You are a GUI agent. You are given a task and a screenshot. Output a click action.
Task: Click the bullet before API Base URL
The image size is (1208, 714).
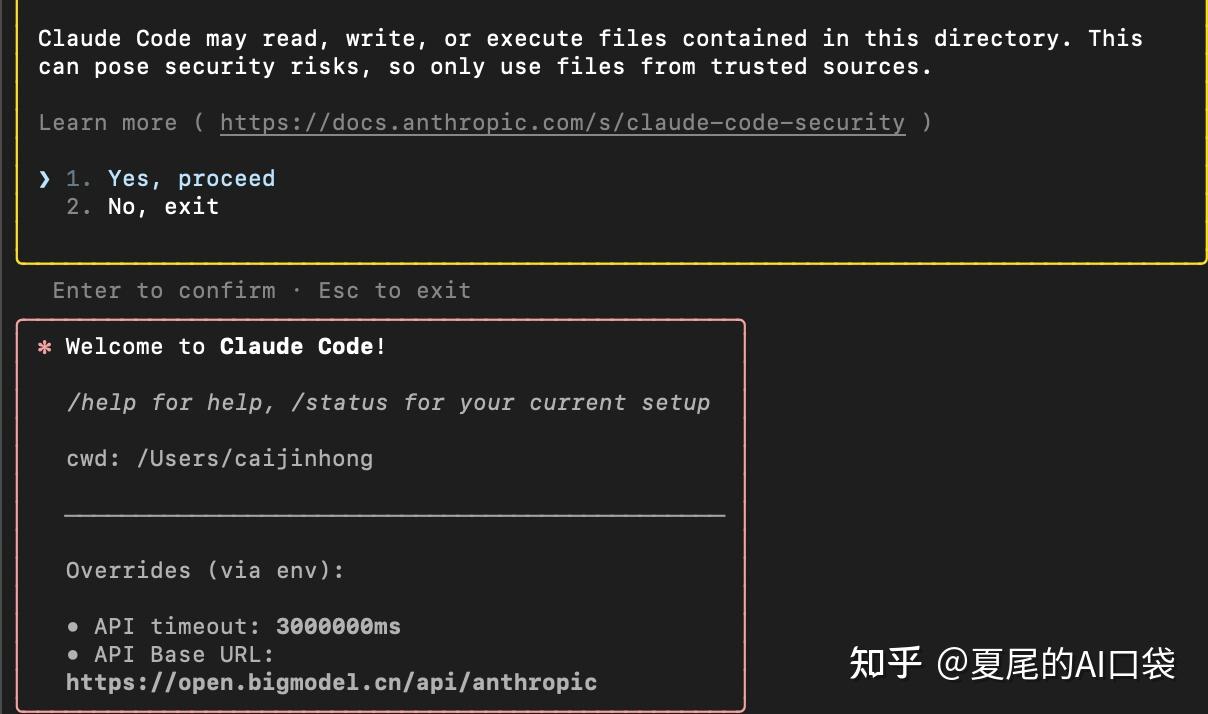73,655
